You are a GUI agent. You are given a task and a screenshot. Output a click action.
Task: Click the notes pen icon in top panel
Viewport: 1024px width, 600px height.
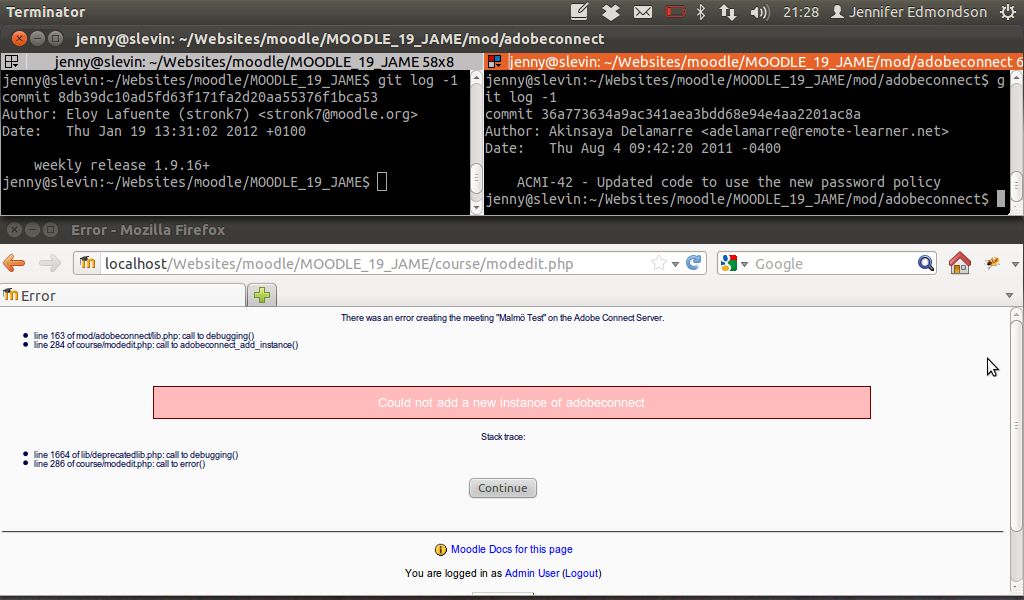click(579, 12)
